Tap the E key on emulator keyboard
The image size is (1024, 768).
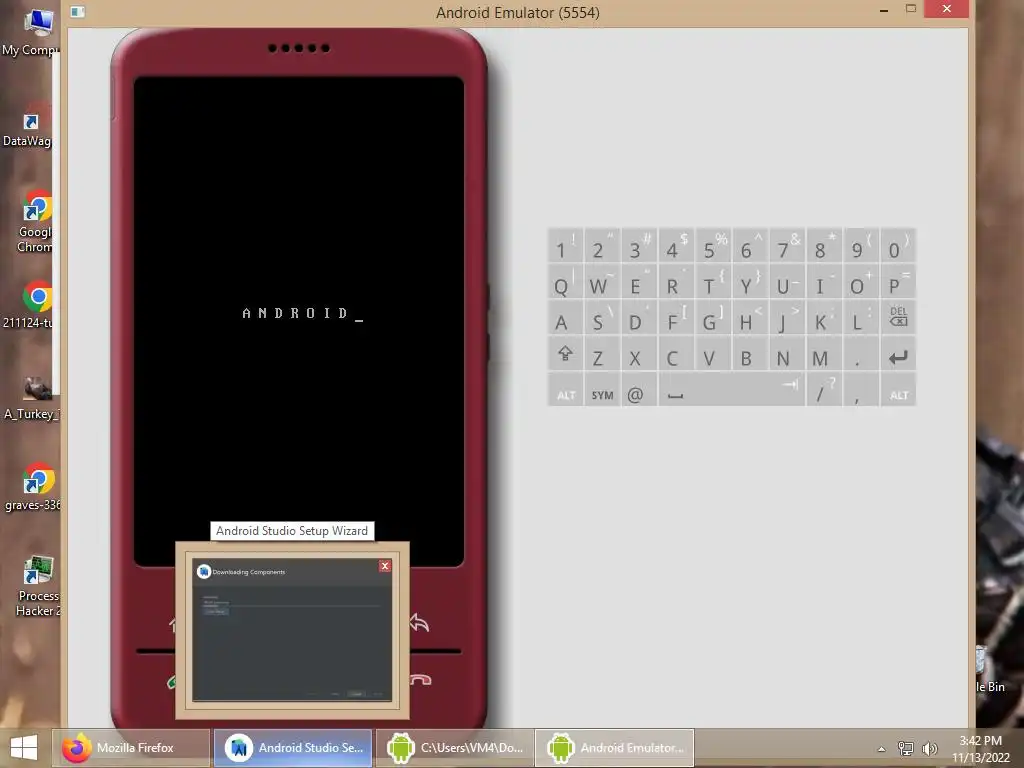coord(639,282)
